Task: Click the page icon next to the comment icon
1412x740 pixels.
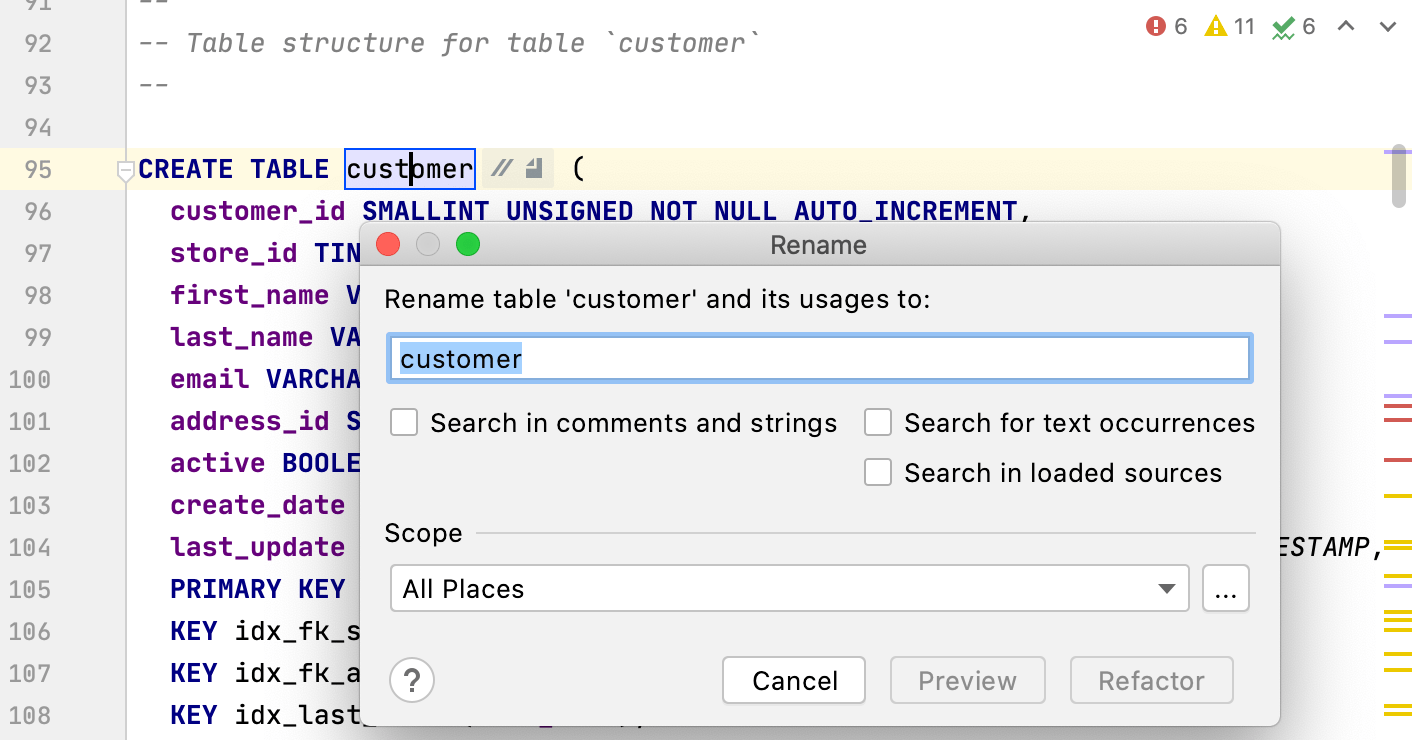Action: (534, 168)
